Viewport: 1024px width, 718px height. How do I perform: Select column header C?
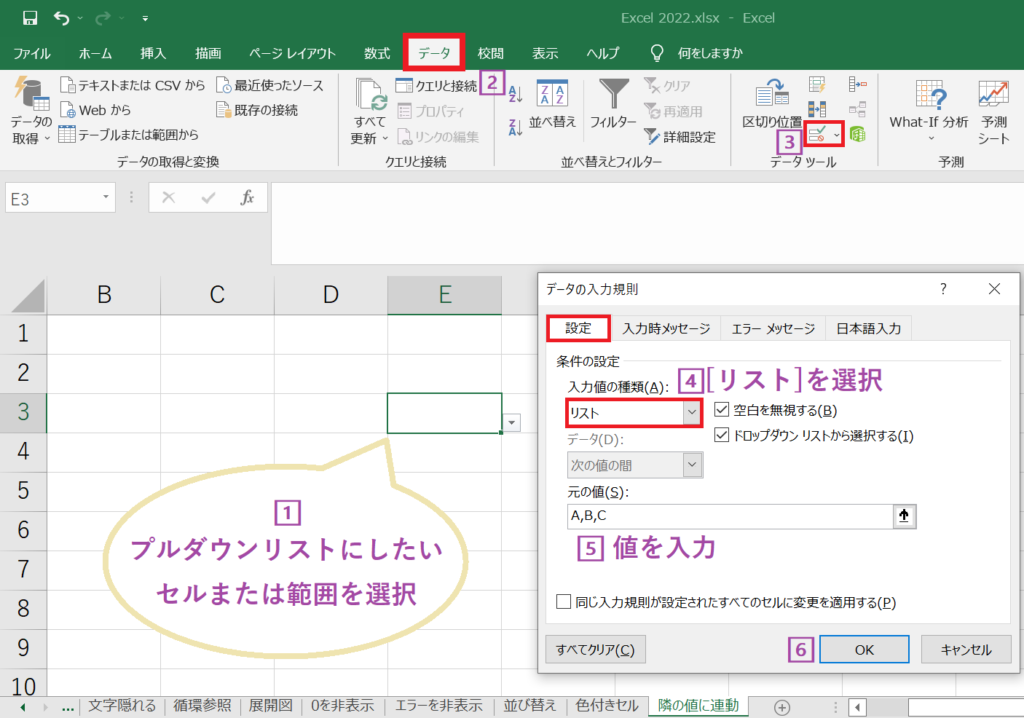click(x=217, y=295)
